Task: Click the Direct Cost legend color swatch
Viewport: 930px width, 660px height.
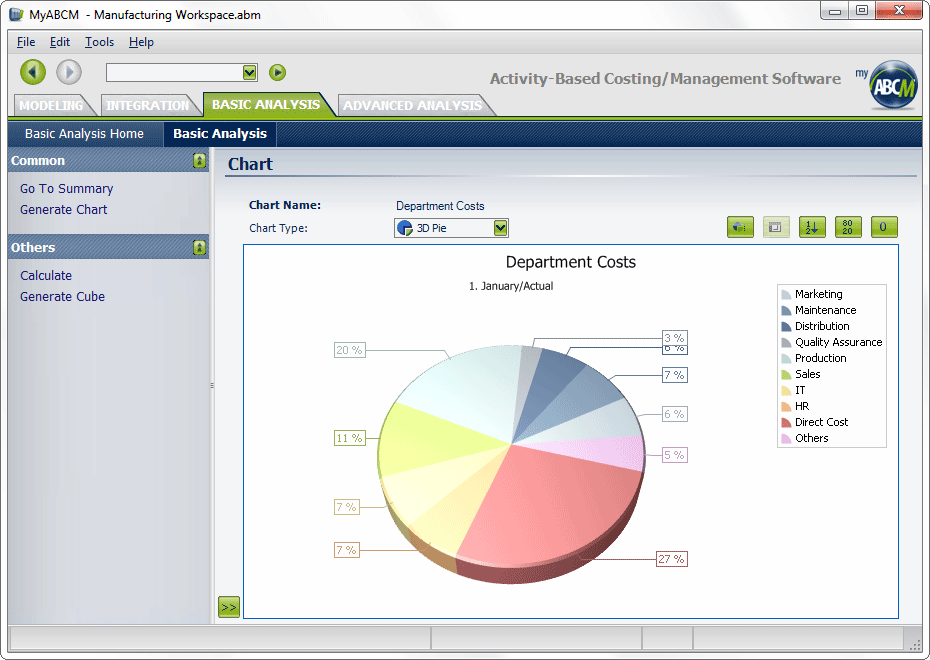Action: coord(786,422)
